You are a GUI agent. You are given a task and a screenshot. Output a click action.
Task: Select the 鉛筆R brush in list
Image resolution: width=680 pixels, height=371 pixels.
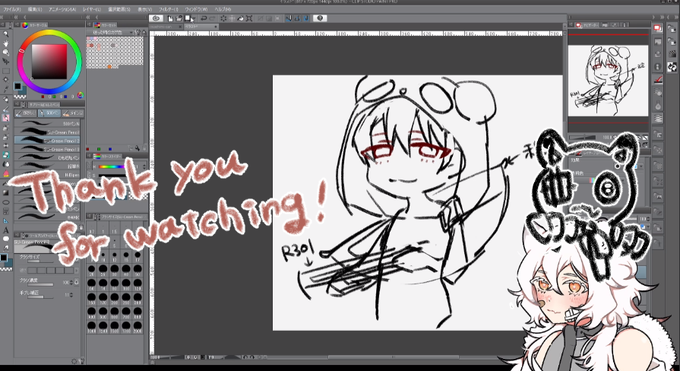click(x=47, y=166)
